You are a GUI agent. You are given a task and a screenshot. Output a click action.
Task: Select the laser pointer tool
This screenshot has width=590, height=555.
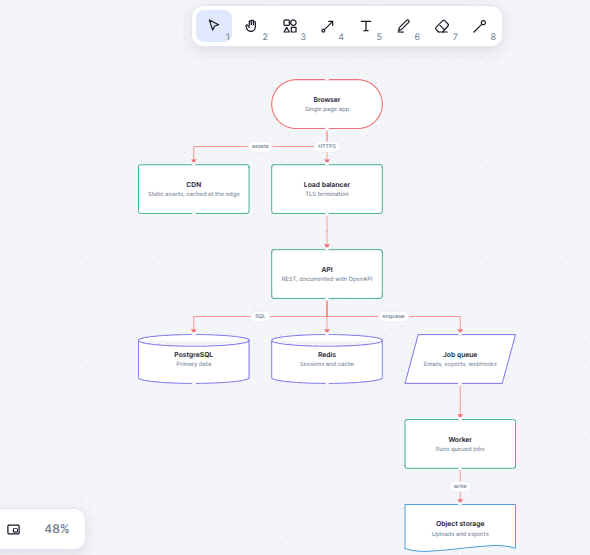coord(480,26)
